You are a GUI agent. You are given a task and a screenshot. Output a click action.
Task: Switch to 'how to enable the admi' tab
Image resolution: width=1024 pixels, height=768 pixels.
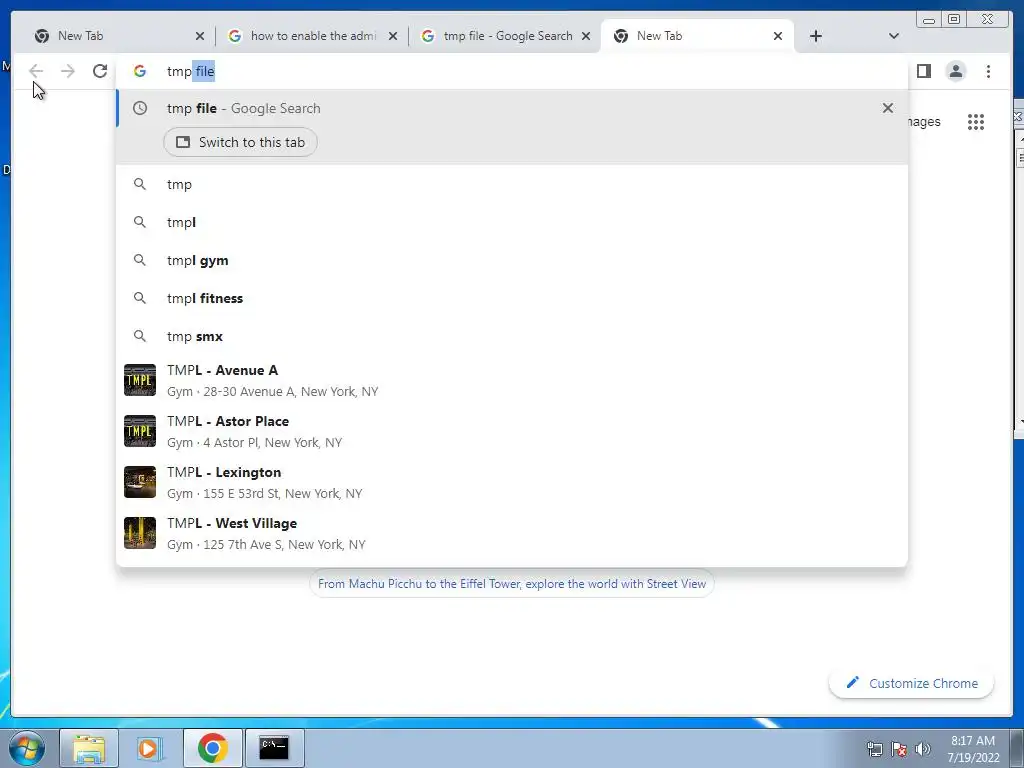click(x=313, y=36)
